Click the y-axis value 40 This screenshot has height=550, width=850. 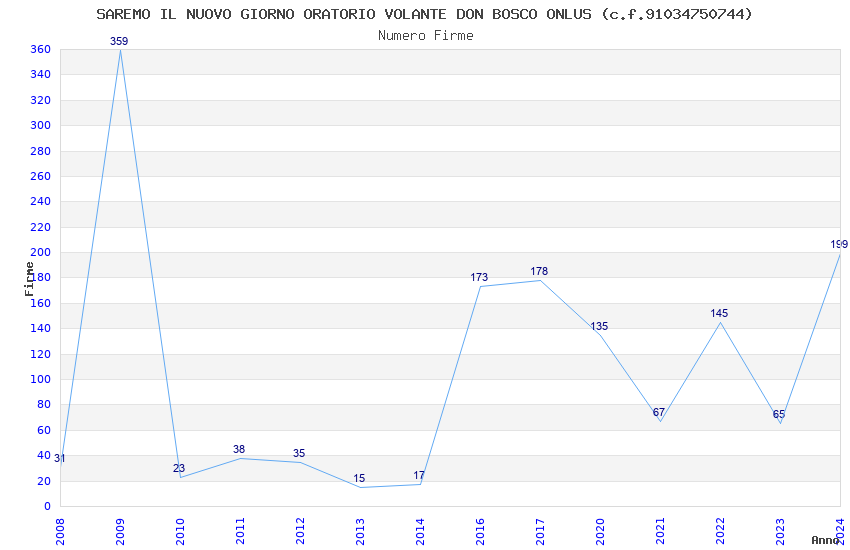tap(44, 455)
